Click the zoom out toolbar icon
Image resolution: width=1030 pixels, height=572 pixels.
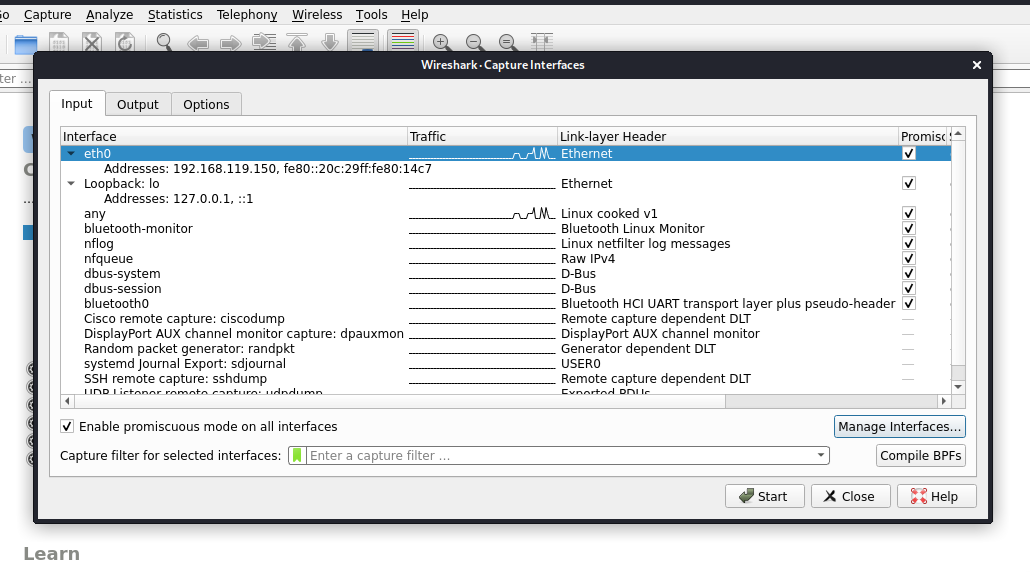pyautogui.click(x=475, y=43)
